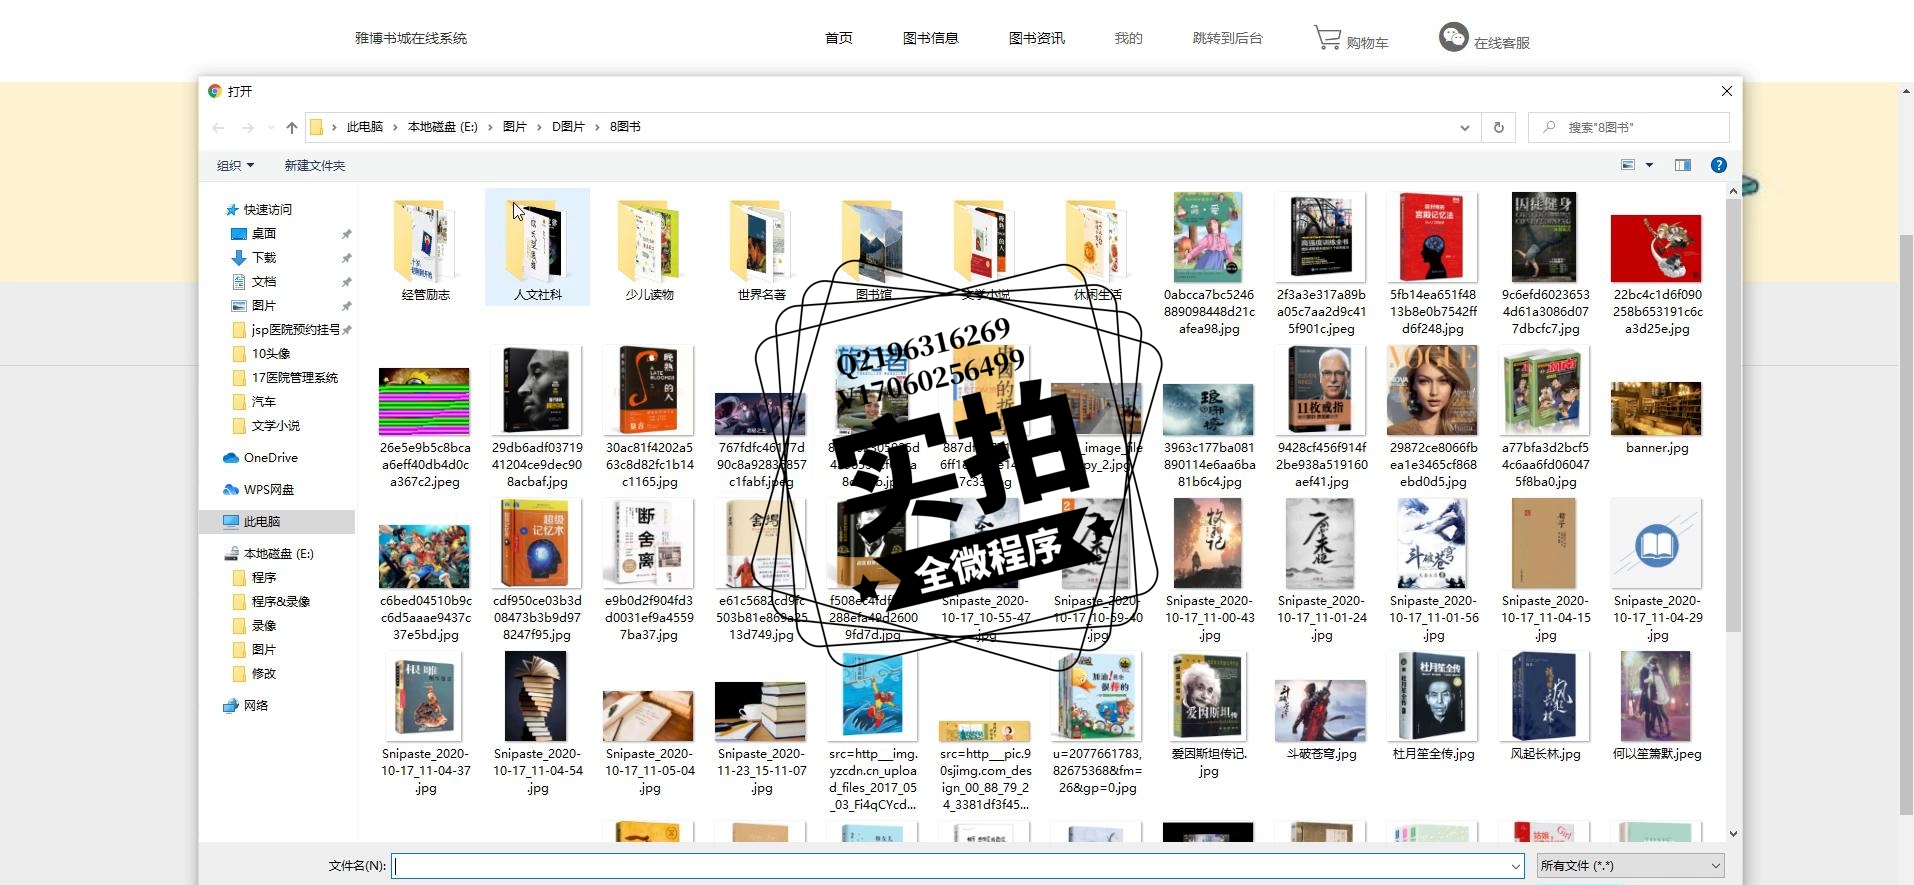
Task: Expand the address bar history dropdown
Action: pos(1464,128)
